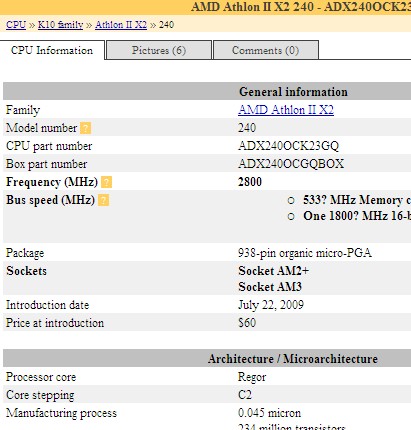Click the General information section header

coord(293,92)
